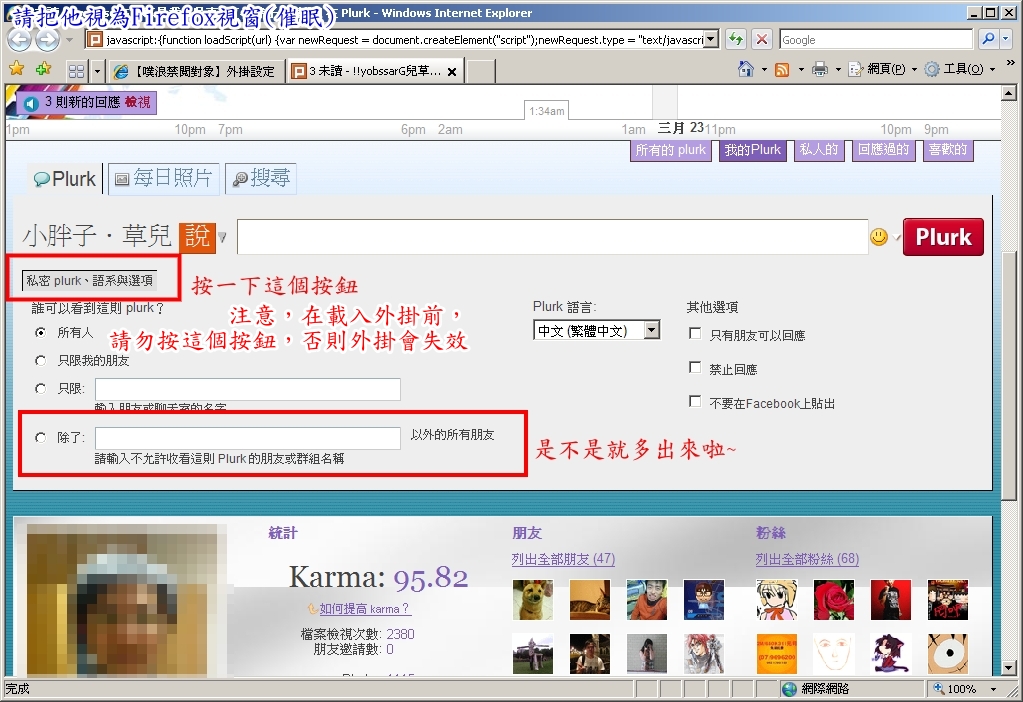Image resolution: width=1023 pixels, height=702 pixels.
Task: Go to the browser Home page icon
Action: click(x=745, y=69)
